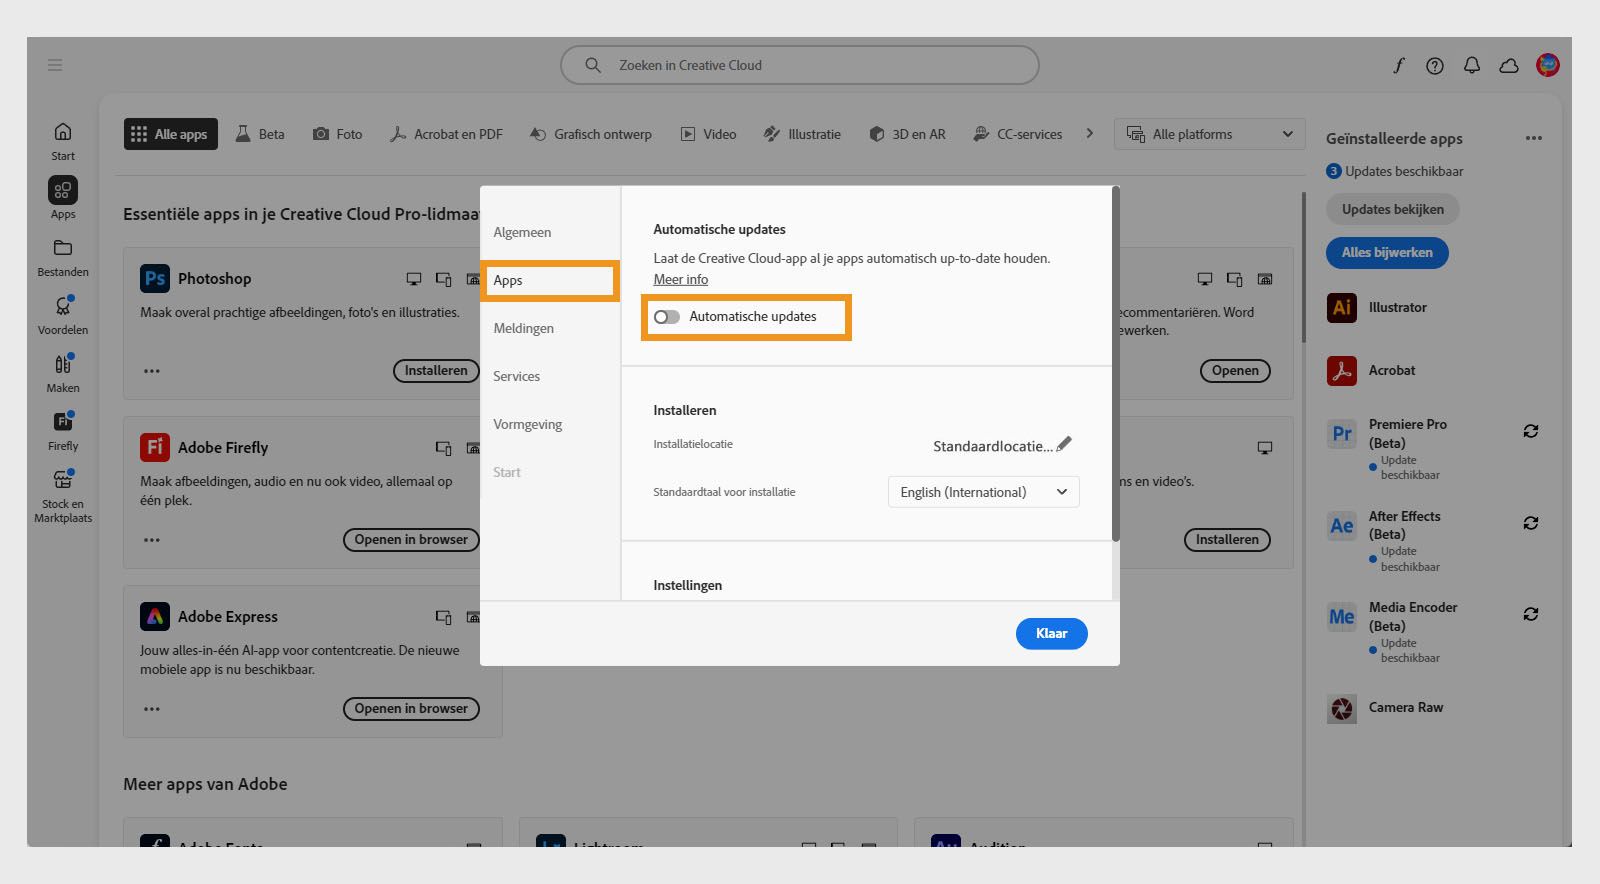Update Media Encoder (Beta) via refresh icon
Screen dimensions: 1600x884
1531,614
